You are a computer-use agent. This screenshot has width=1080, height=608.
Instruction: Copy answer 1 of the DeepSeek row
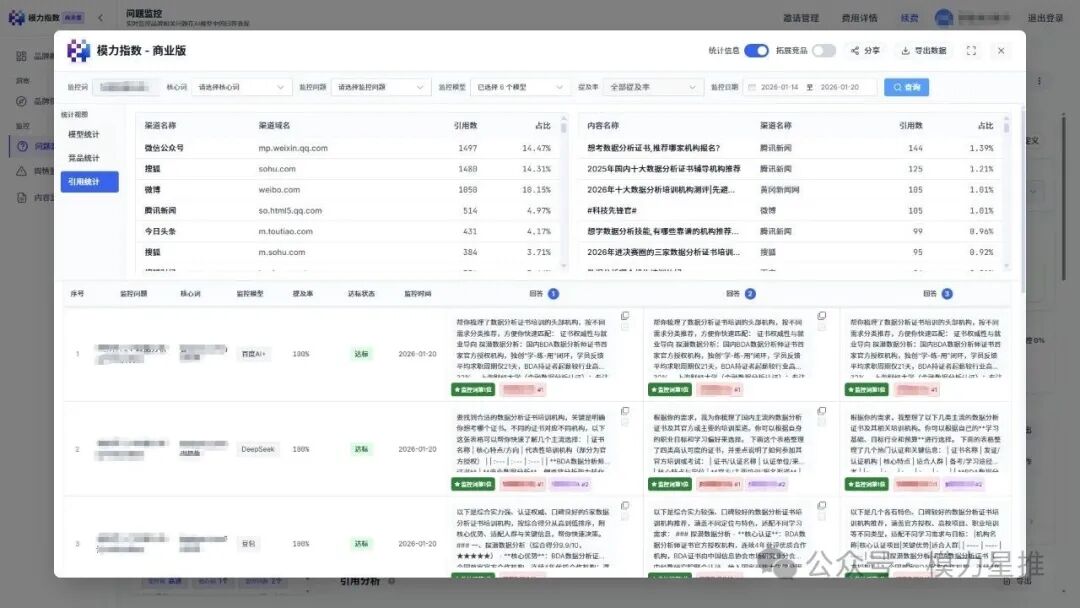(x=625, y=411)
